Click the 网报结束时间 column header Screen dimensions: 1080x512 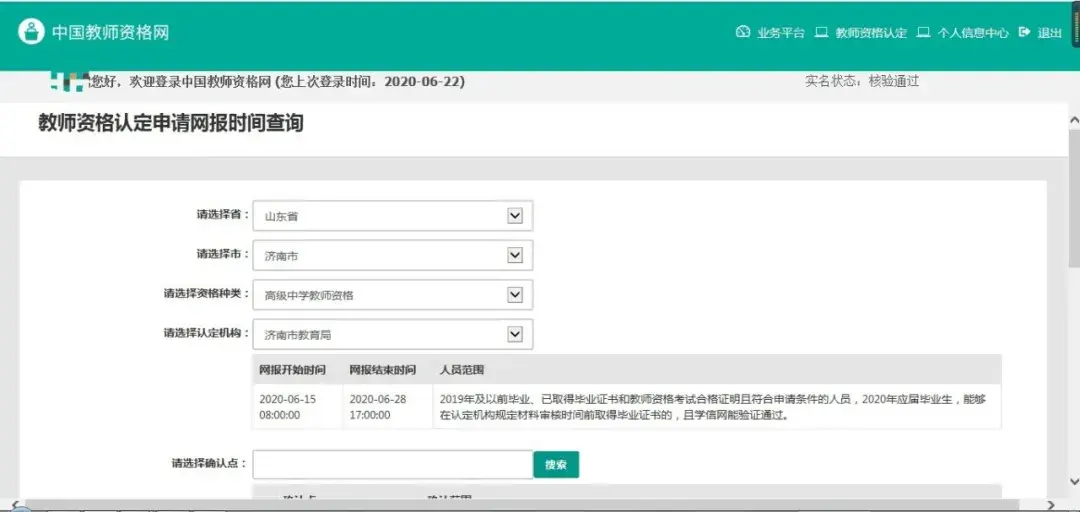(383, 369)
